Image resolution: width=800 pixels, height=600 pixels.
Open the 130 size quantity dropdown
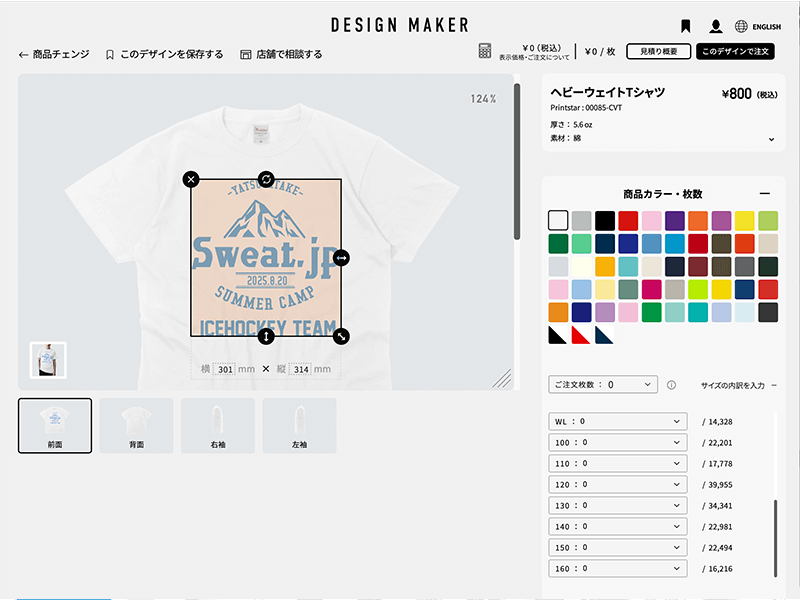[618, 505]
